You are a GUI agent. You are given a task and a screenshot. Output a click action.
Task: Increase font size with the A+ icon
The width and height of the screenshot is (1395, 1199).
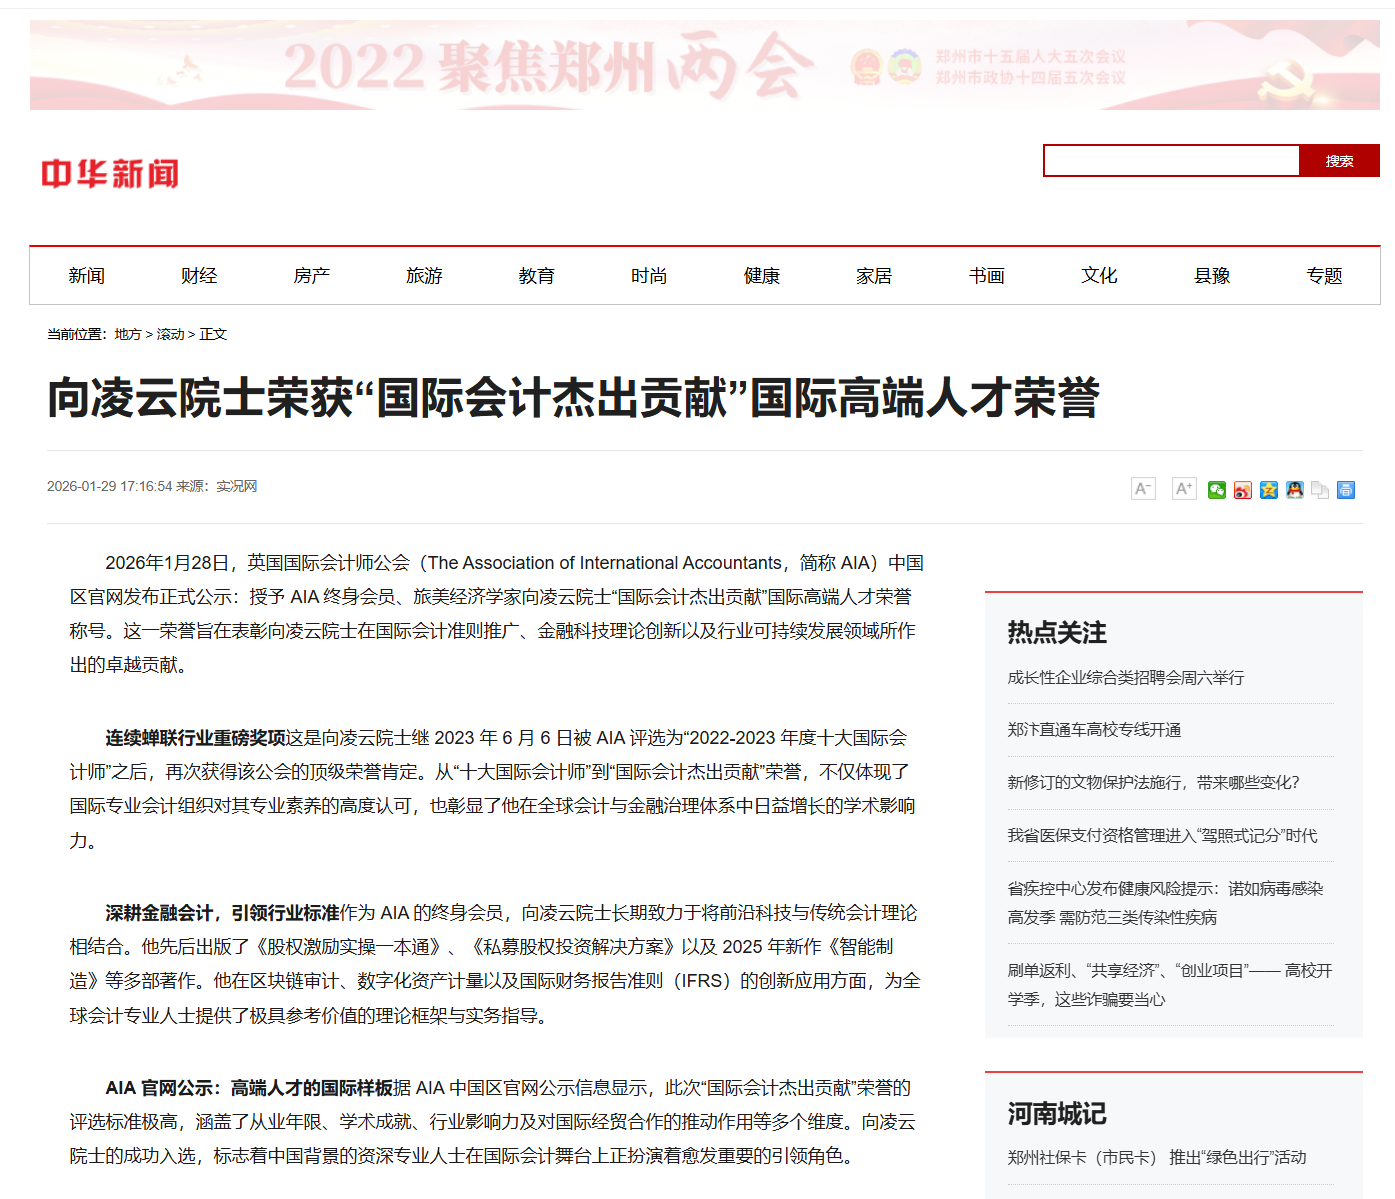[x=1184, y=489]
